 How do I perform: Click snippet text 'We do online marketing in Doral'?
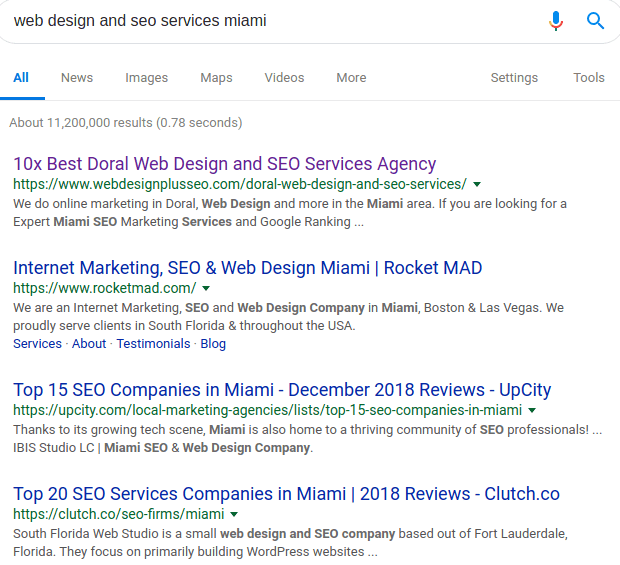105,204
